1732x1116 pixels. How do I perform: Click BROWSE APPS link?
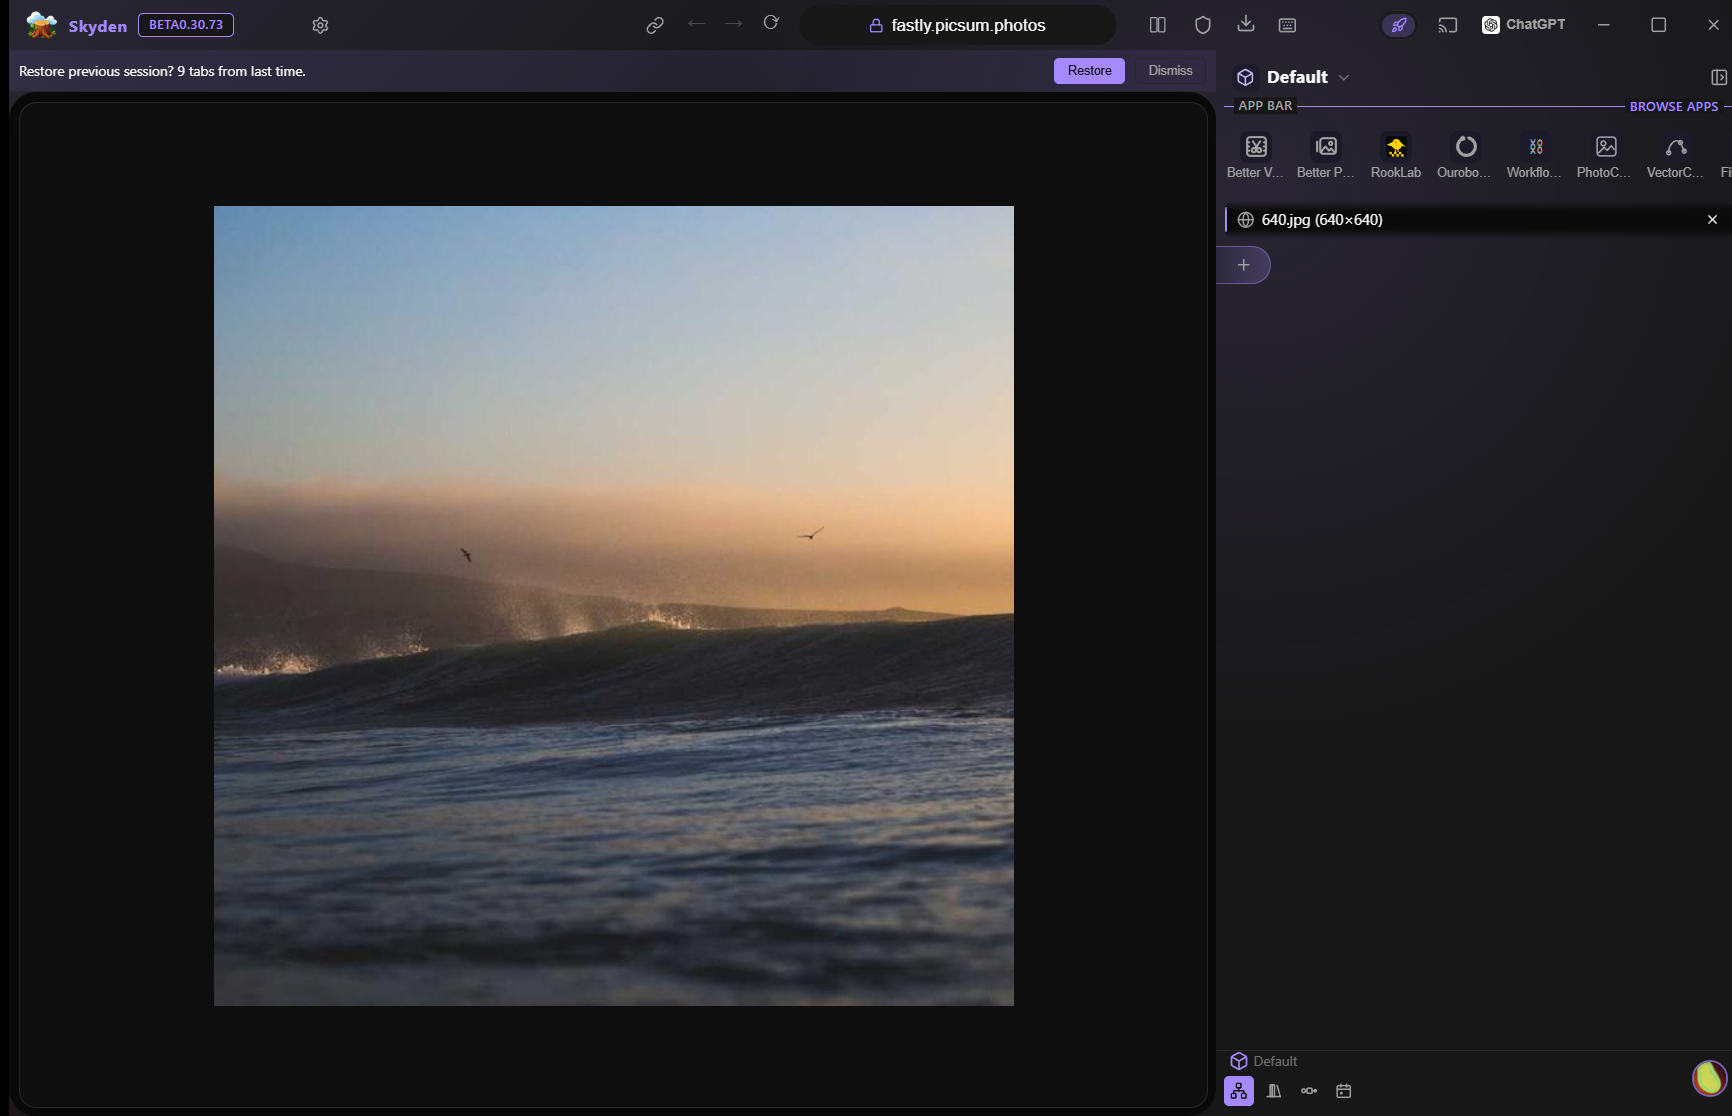(1674, 106)
